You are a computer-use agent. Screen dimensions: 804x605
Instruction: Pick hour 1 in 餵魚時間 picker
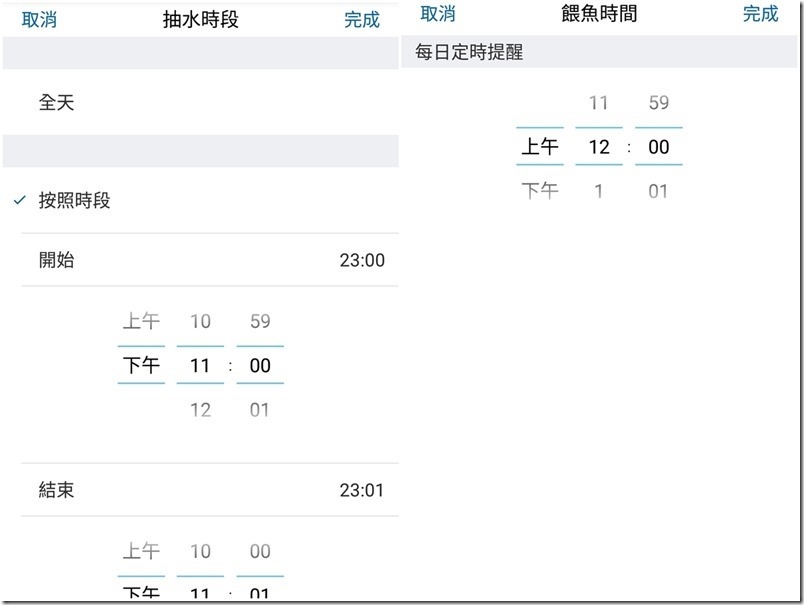pos(599,190)
